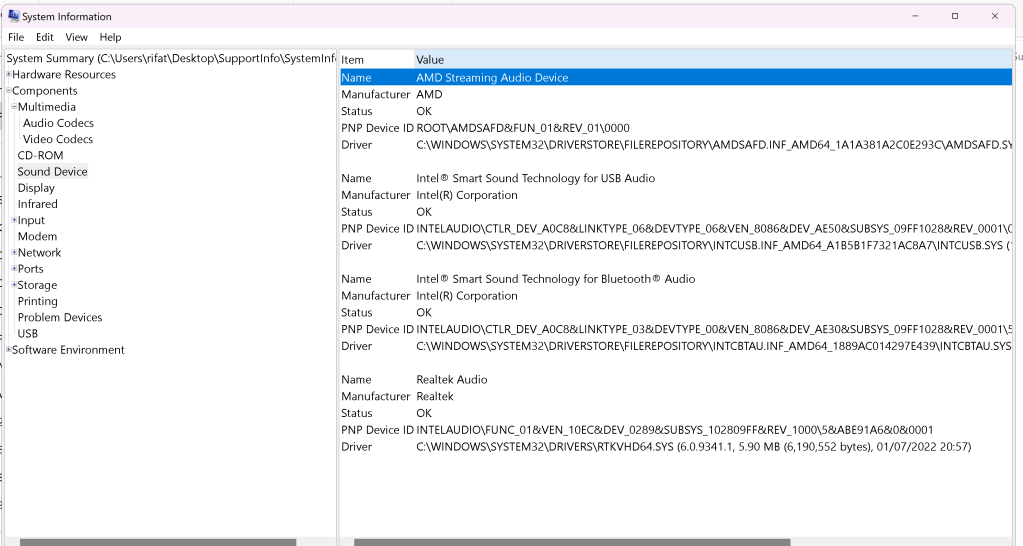Screen dimensions: 1023x546
Task: Collapse the Multimedia node
Action: 14,106
